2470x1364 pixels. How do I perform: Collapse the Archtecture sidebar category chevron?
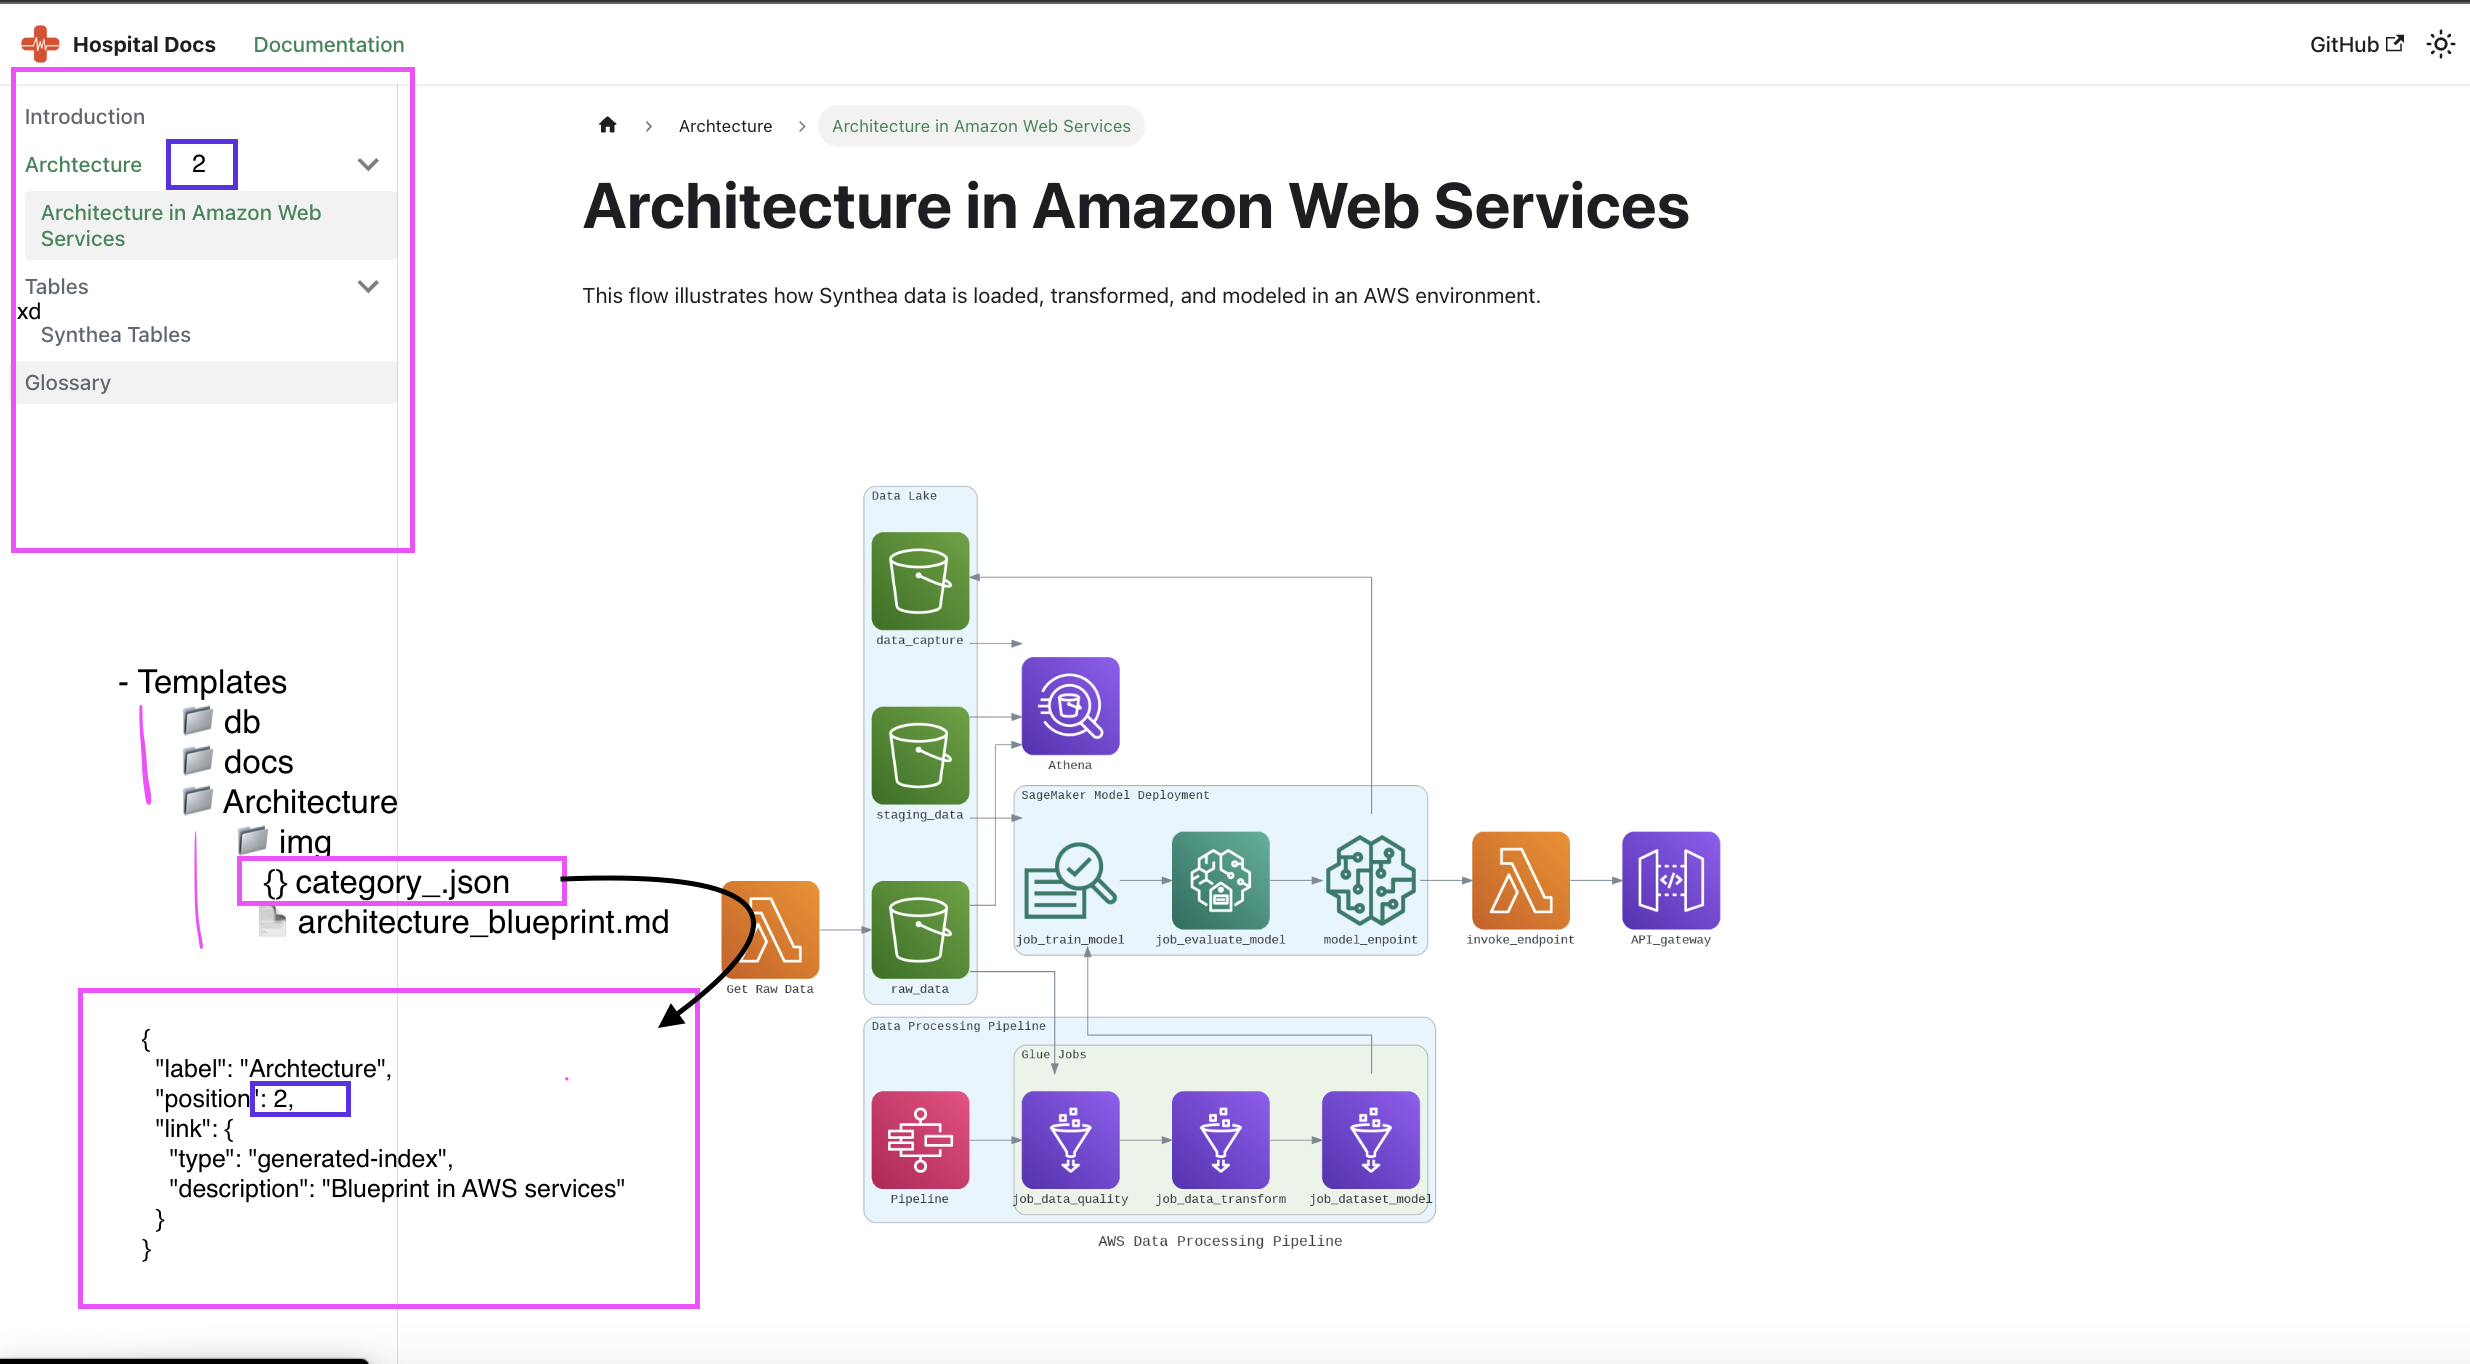point(368,164)
